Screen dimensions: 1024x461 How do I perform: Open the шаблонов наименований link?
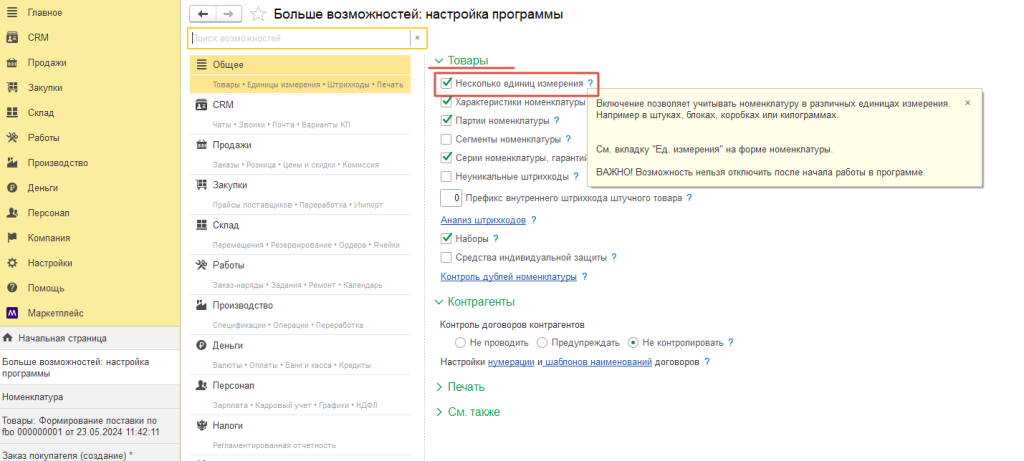pyautogui.click(x=599, y=361)
